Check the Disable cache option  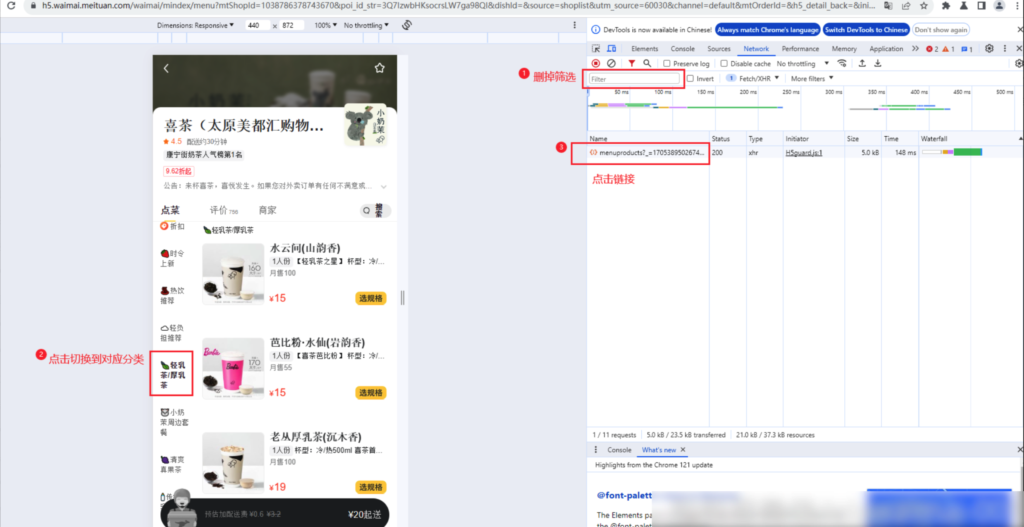click(x=724, y=63)
